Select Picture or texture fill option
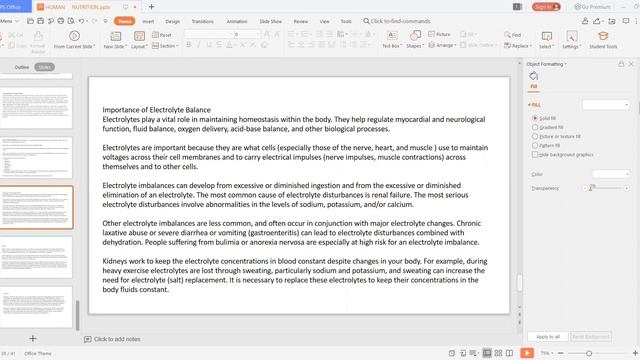 tap(556, 136)
